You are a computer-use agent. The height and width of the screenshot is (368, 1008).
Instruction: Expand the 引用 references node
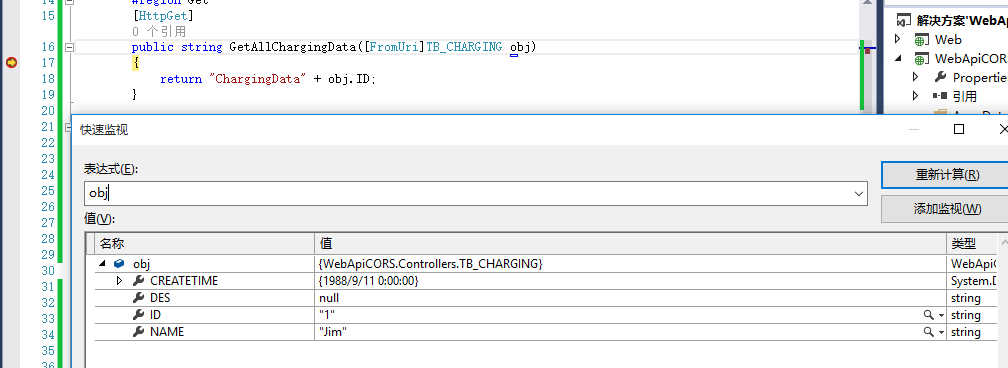click(916, 96)
